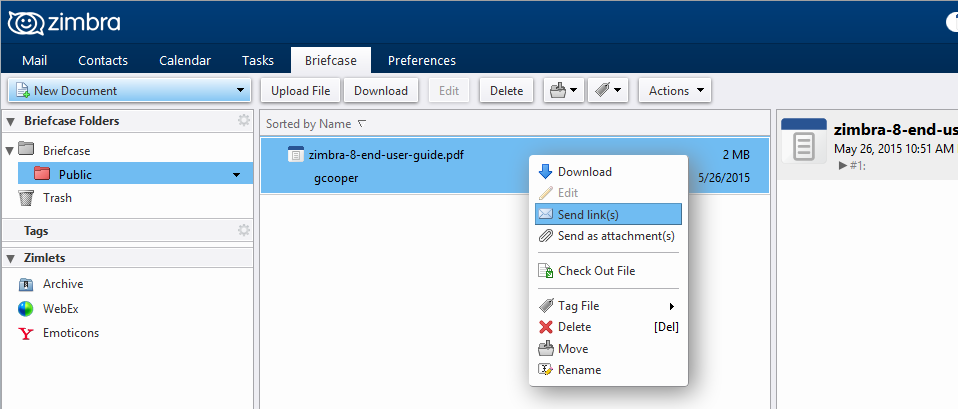
Task: Switch to the Calendar tab
Action: (185, 61)
